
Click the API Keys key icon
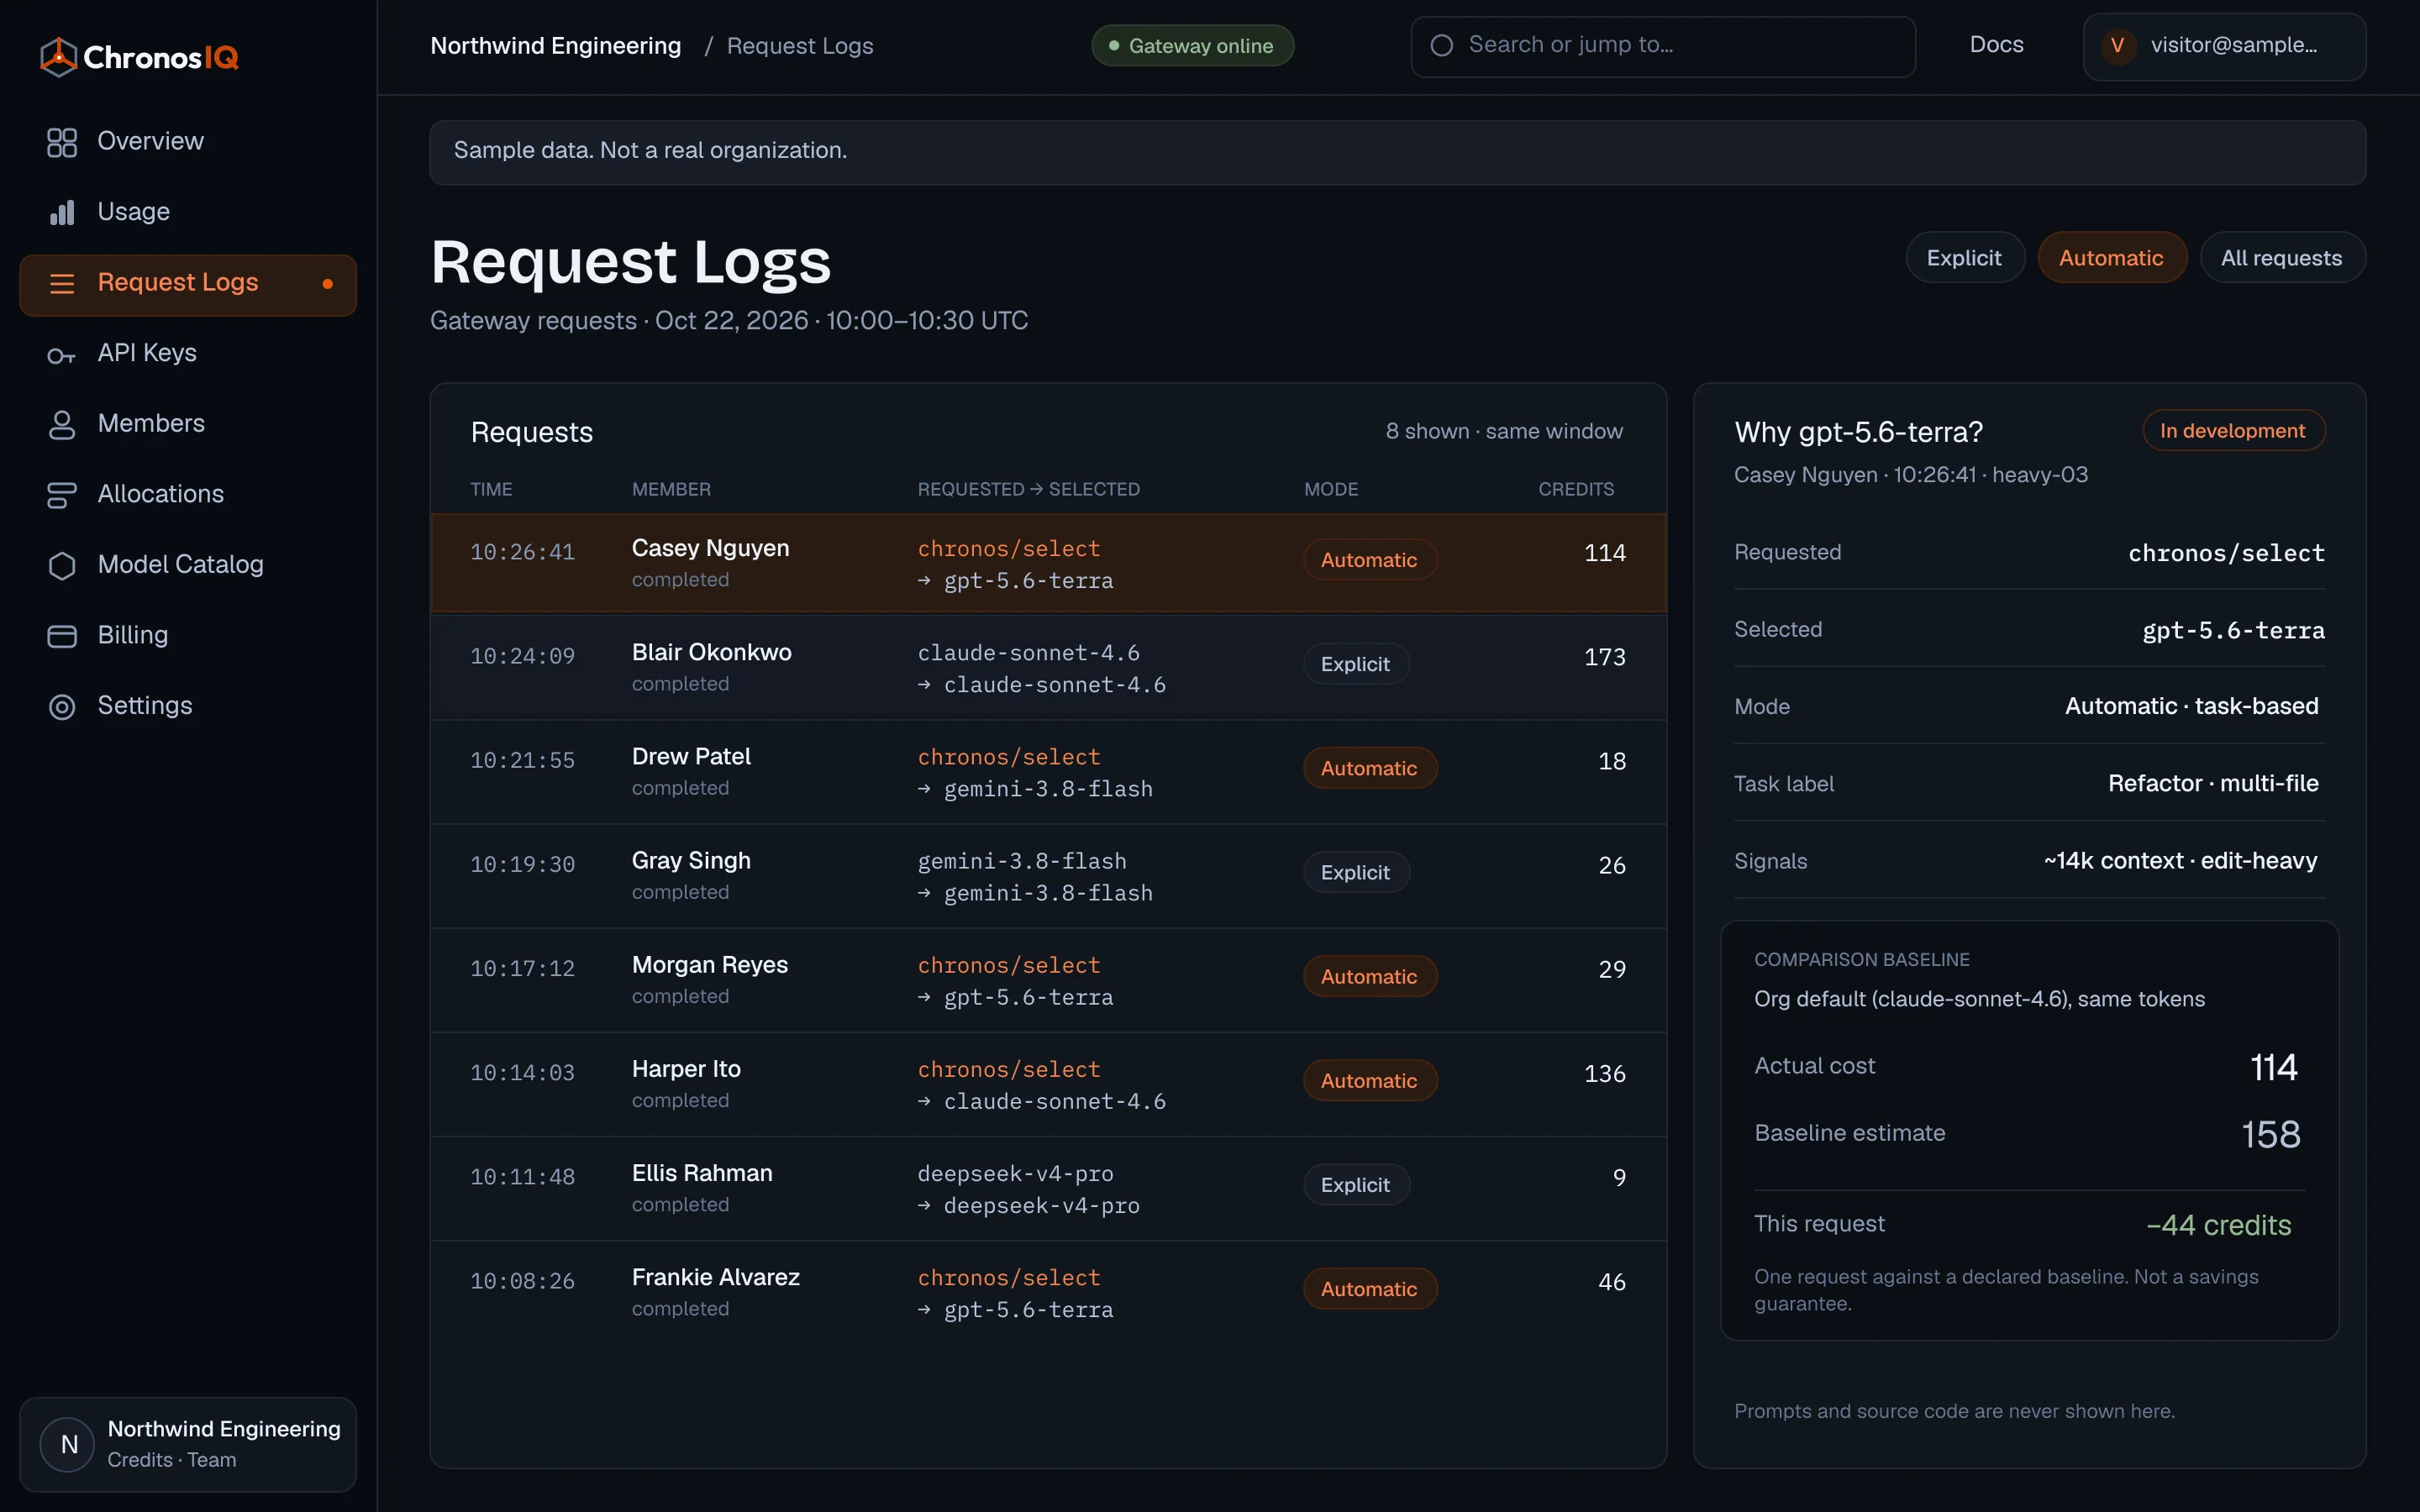click(62, 355)
